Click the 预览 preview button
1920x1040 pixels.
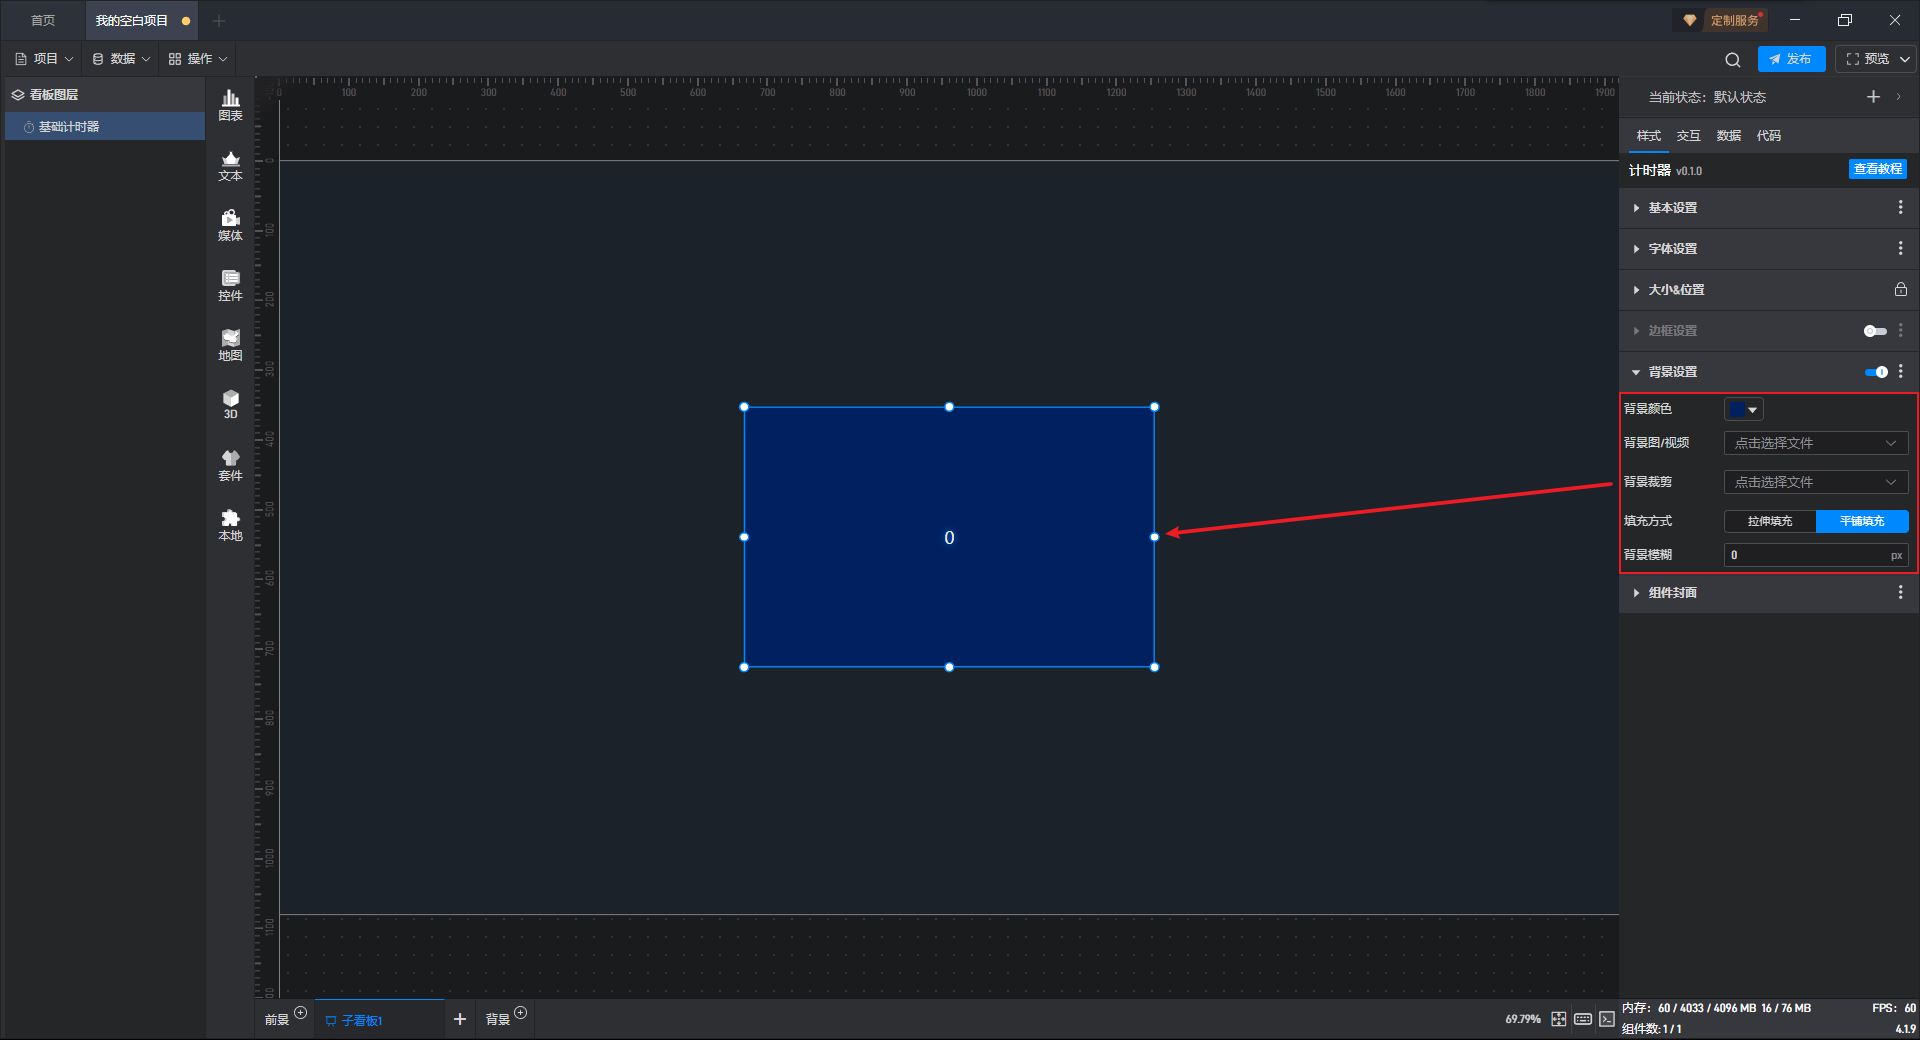coord(1867,59)
